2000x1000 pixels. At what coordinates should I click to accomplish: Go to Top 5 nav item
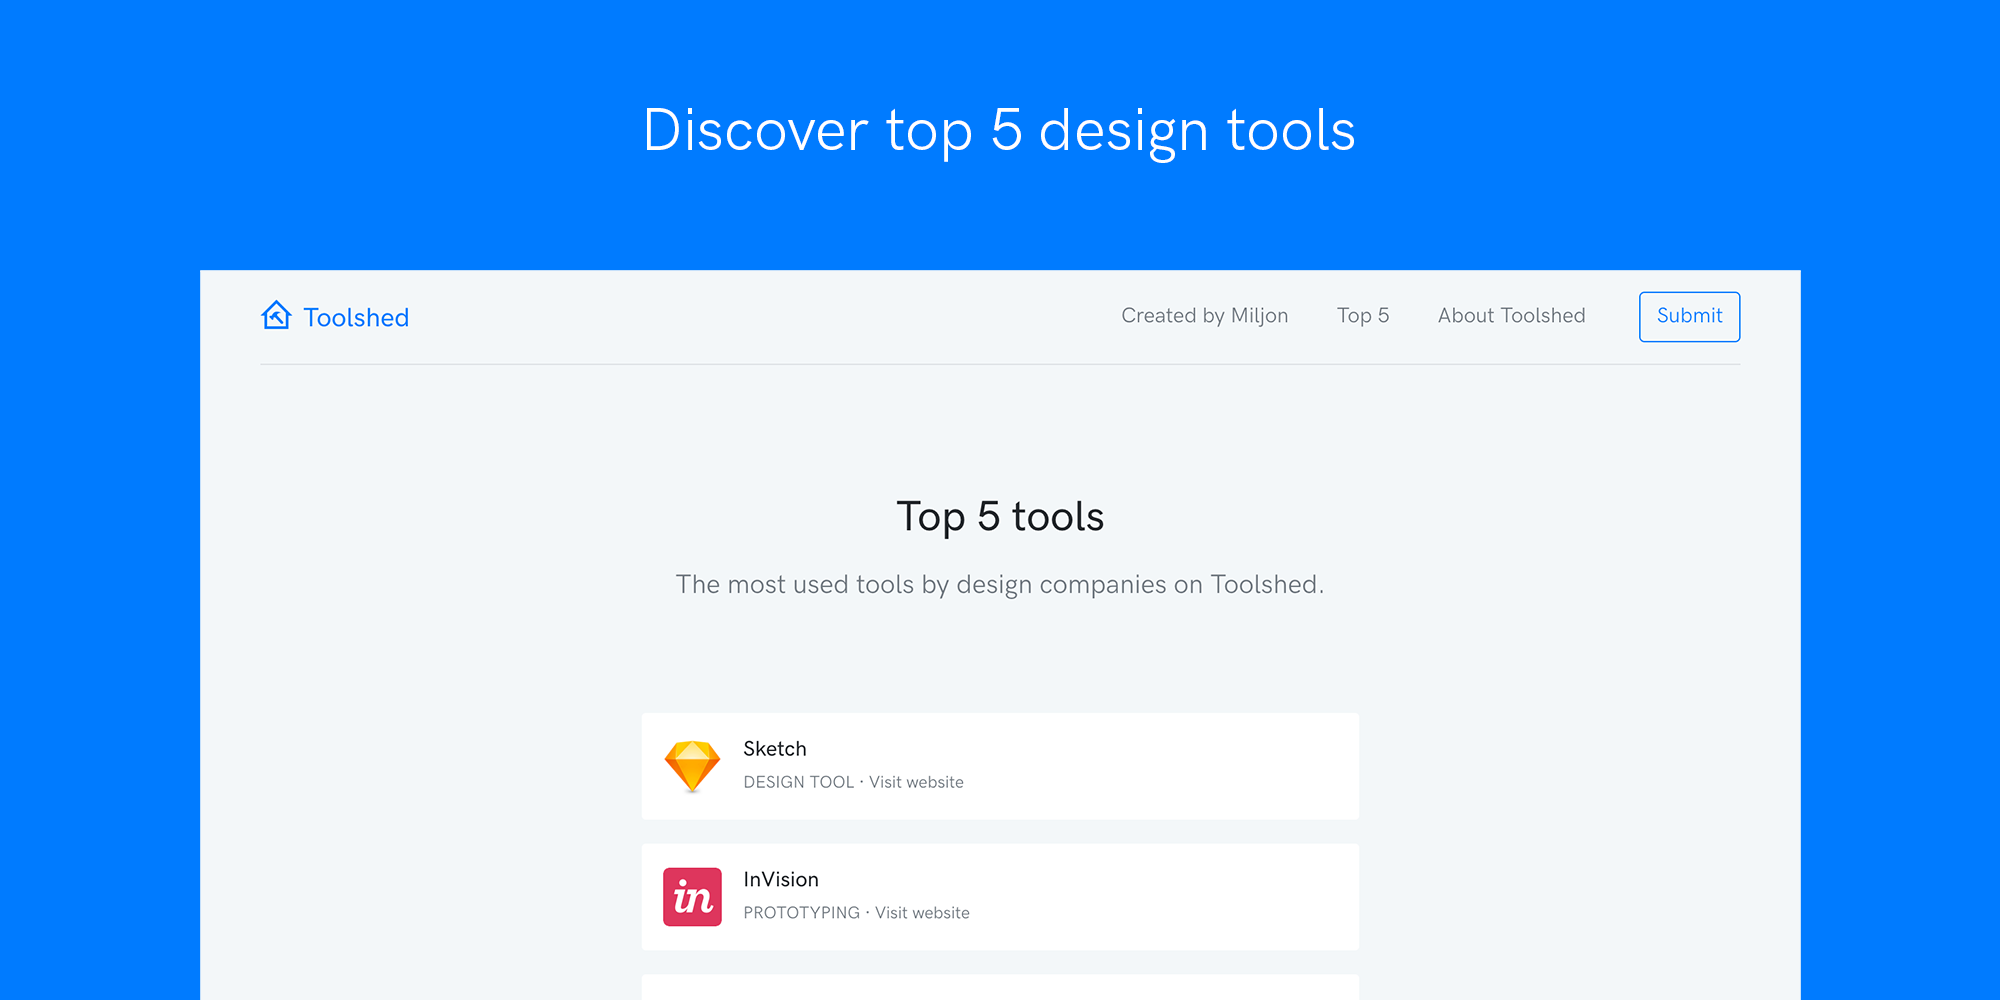pyautogui.click(x=1363, y=316)
